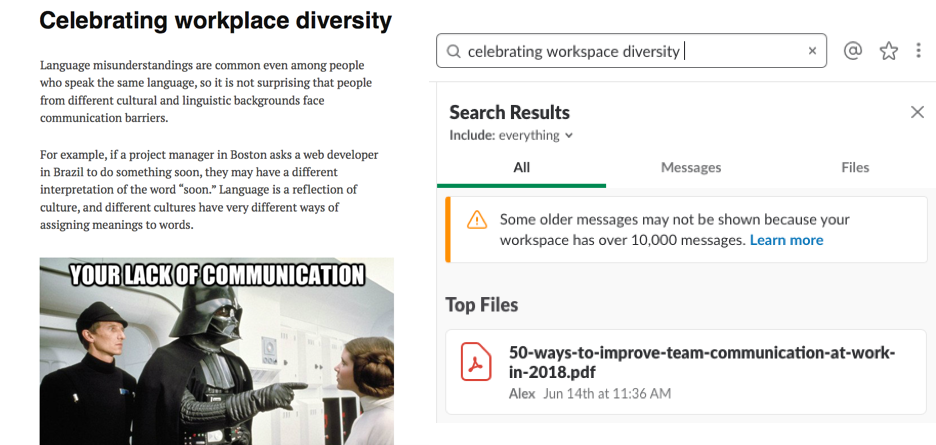Open the three-dot more menu
The width and height of the screenshot is (936, 445).
point(918,51)
